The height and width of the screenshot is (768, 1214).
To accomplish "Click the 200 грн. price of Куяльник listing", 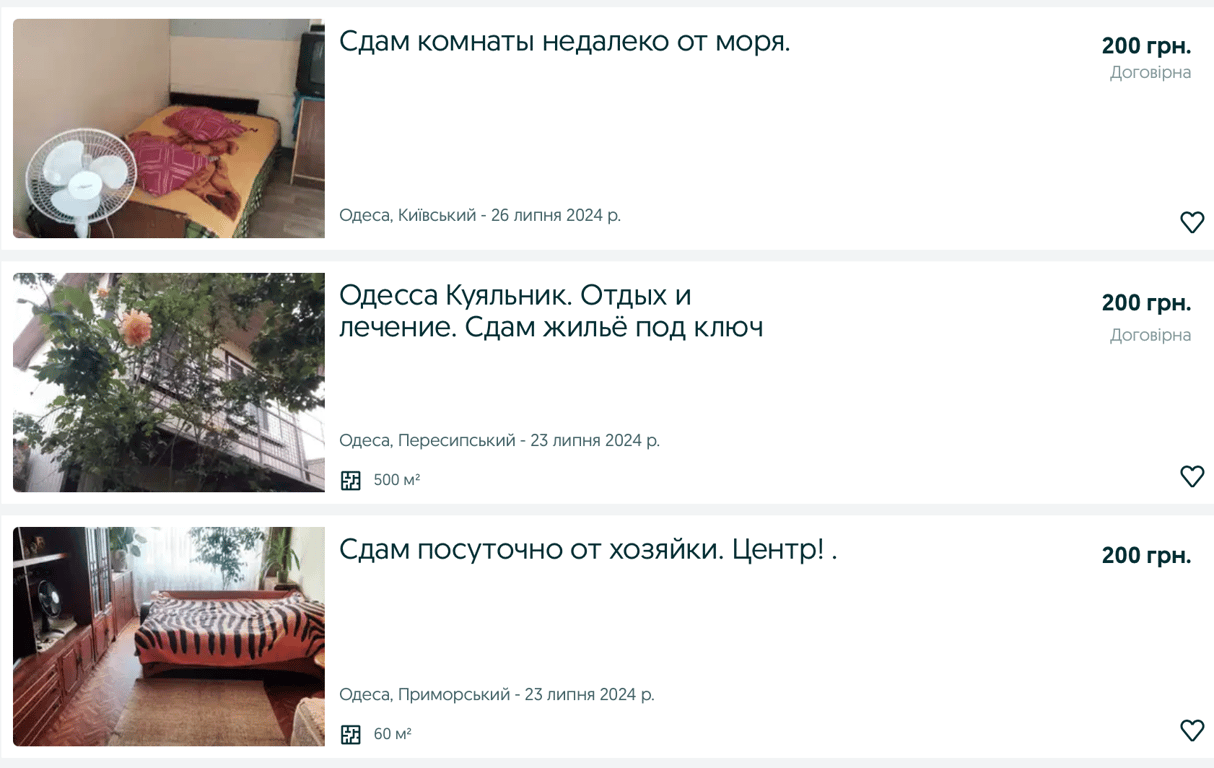I will point(1146,302).
